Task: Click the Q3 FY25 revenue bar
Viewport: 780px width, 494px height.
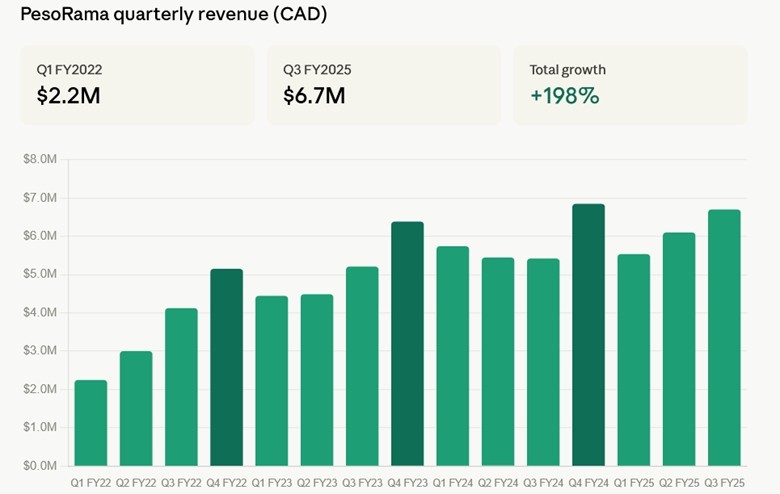Action: tap(724, 338)
